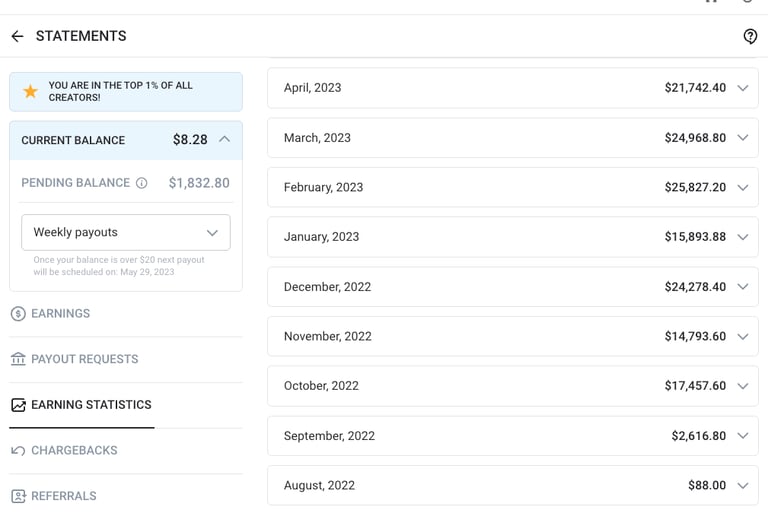Viewport: 768px width, 512px height.
Task: Click the Pending Balance info icon
Action: point(142,183)
